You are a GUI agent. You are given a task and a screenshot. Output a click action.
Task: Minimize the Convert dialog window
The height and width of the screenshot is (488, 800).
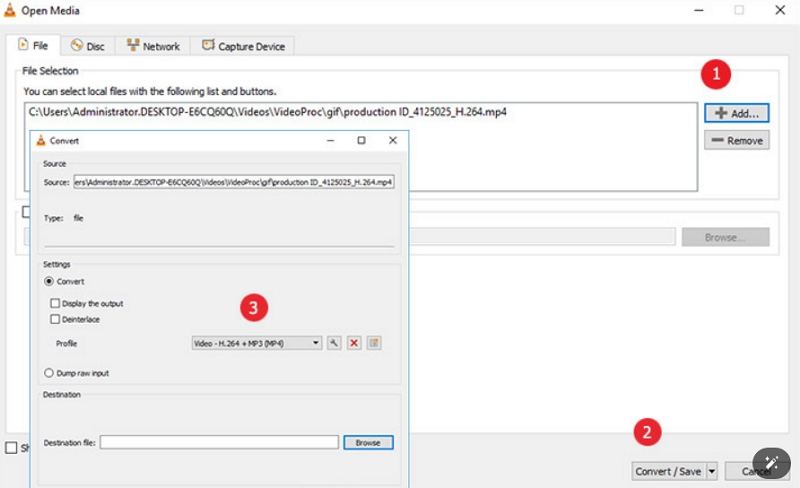click(x=331, y=140)
